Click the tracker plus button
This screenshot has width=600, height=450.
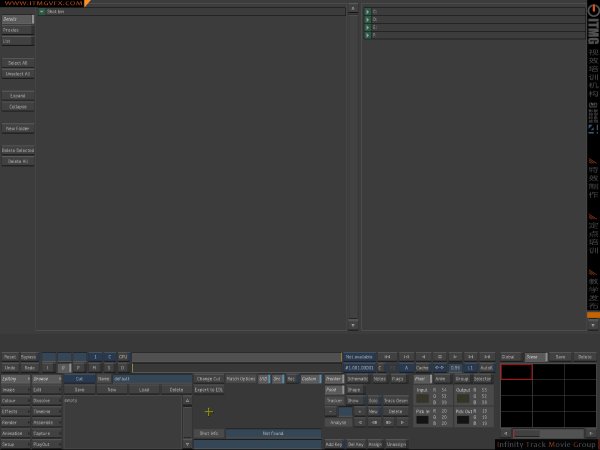coord(360,412)
